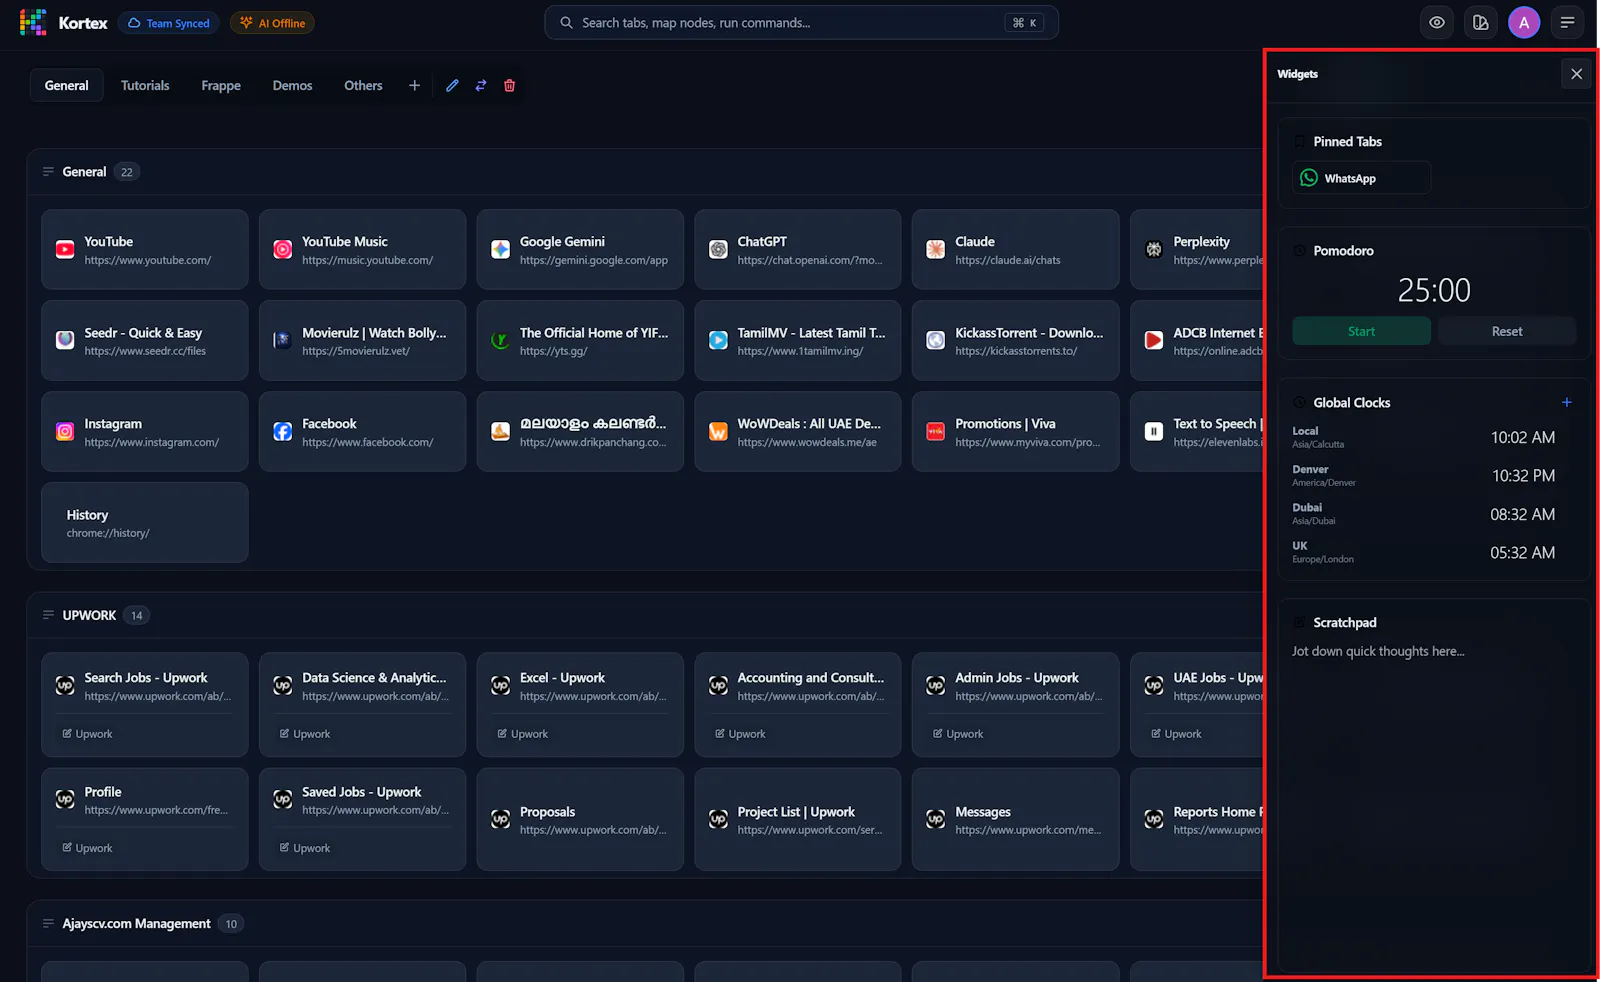This screenshot has height=982, width=1600.
Task: Switch to the Frappe tab
Action: click(221, 86)
